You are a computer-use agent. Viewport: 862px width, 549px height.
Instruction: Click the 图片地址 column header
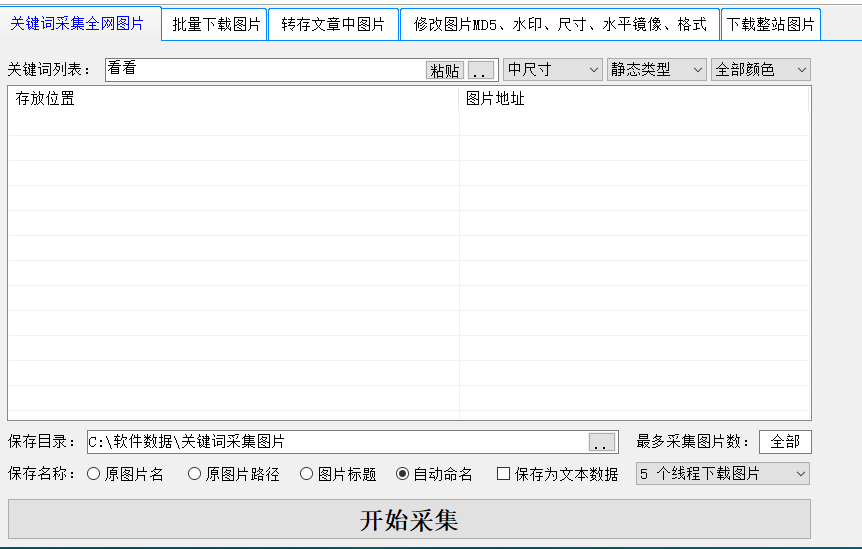click(634, 99)
